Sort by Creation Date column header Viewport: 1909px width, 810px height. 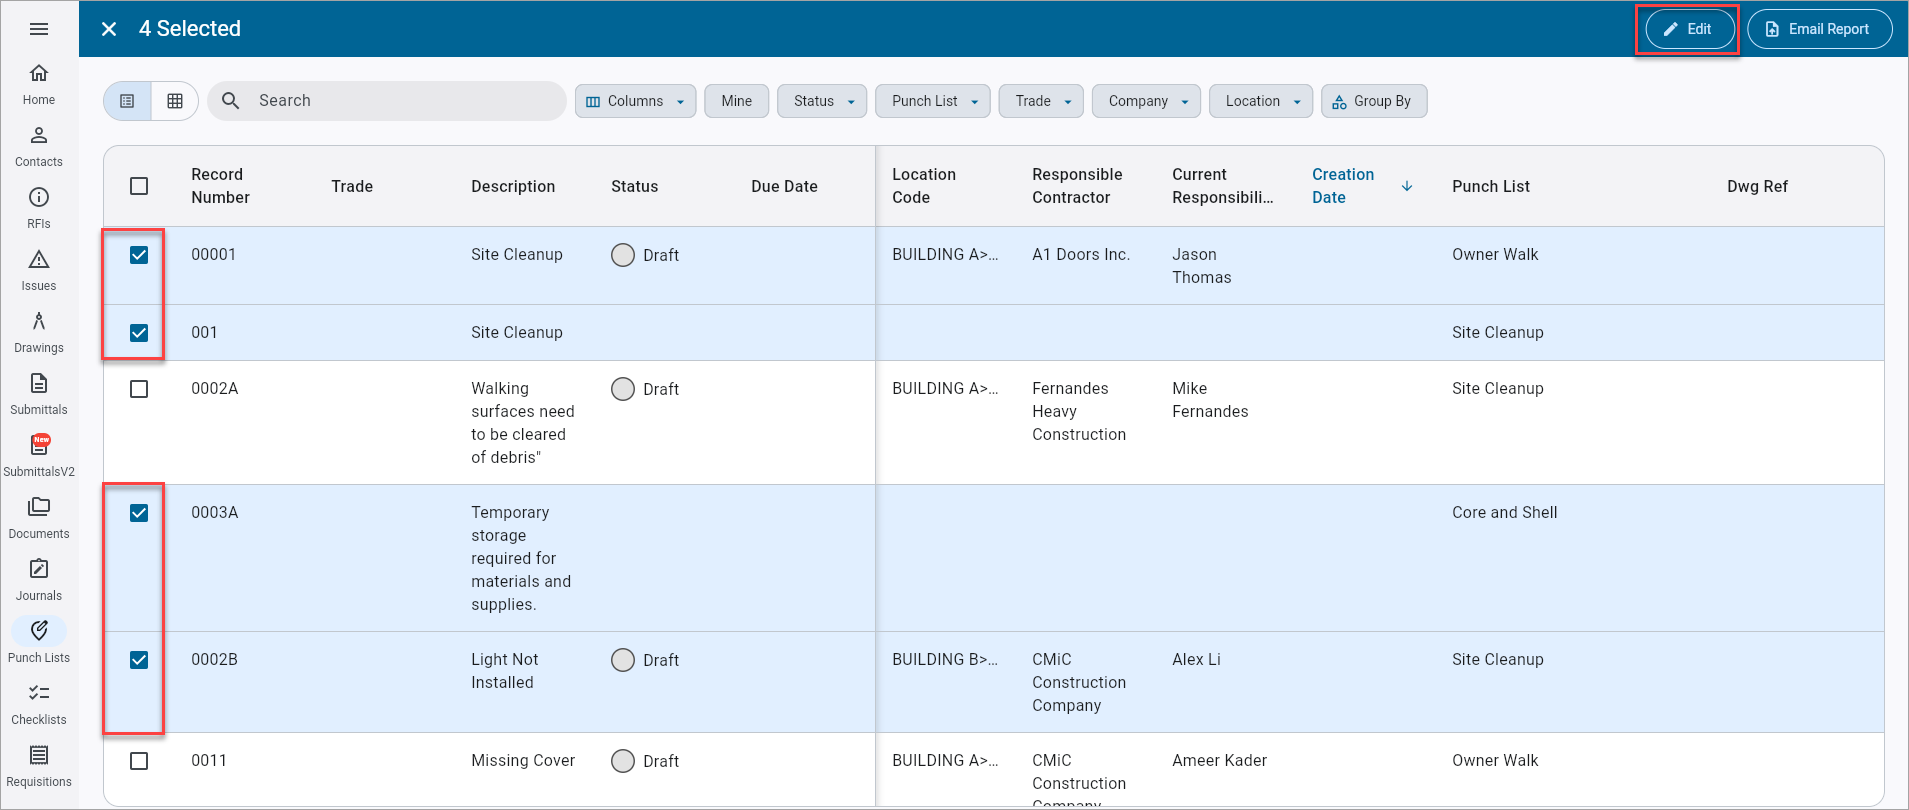point(1343,186)
